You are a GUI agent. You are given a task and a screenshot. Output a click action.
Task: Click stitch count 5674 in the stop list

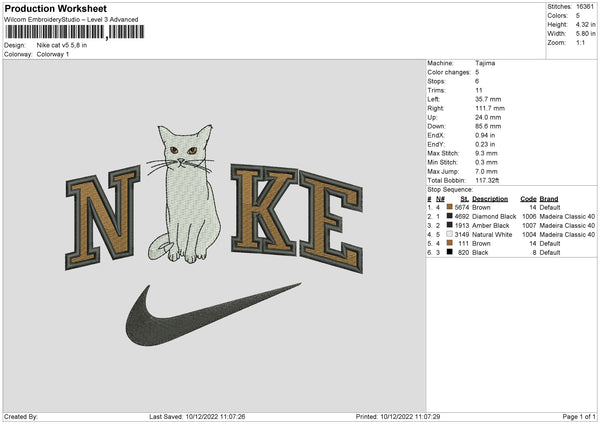coord(462,207)
